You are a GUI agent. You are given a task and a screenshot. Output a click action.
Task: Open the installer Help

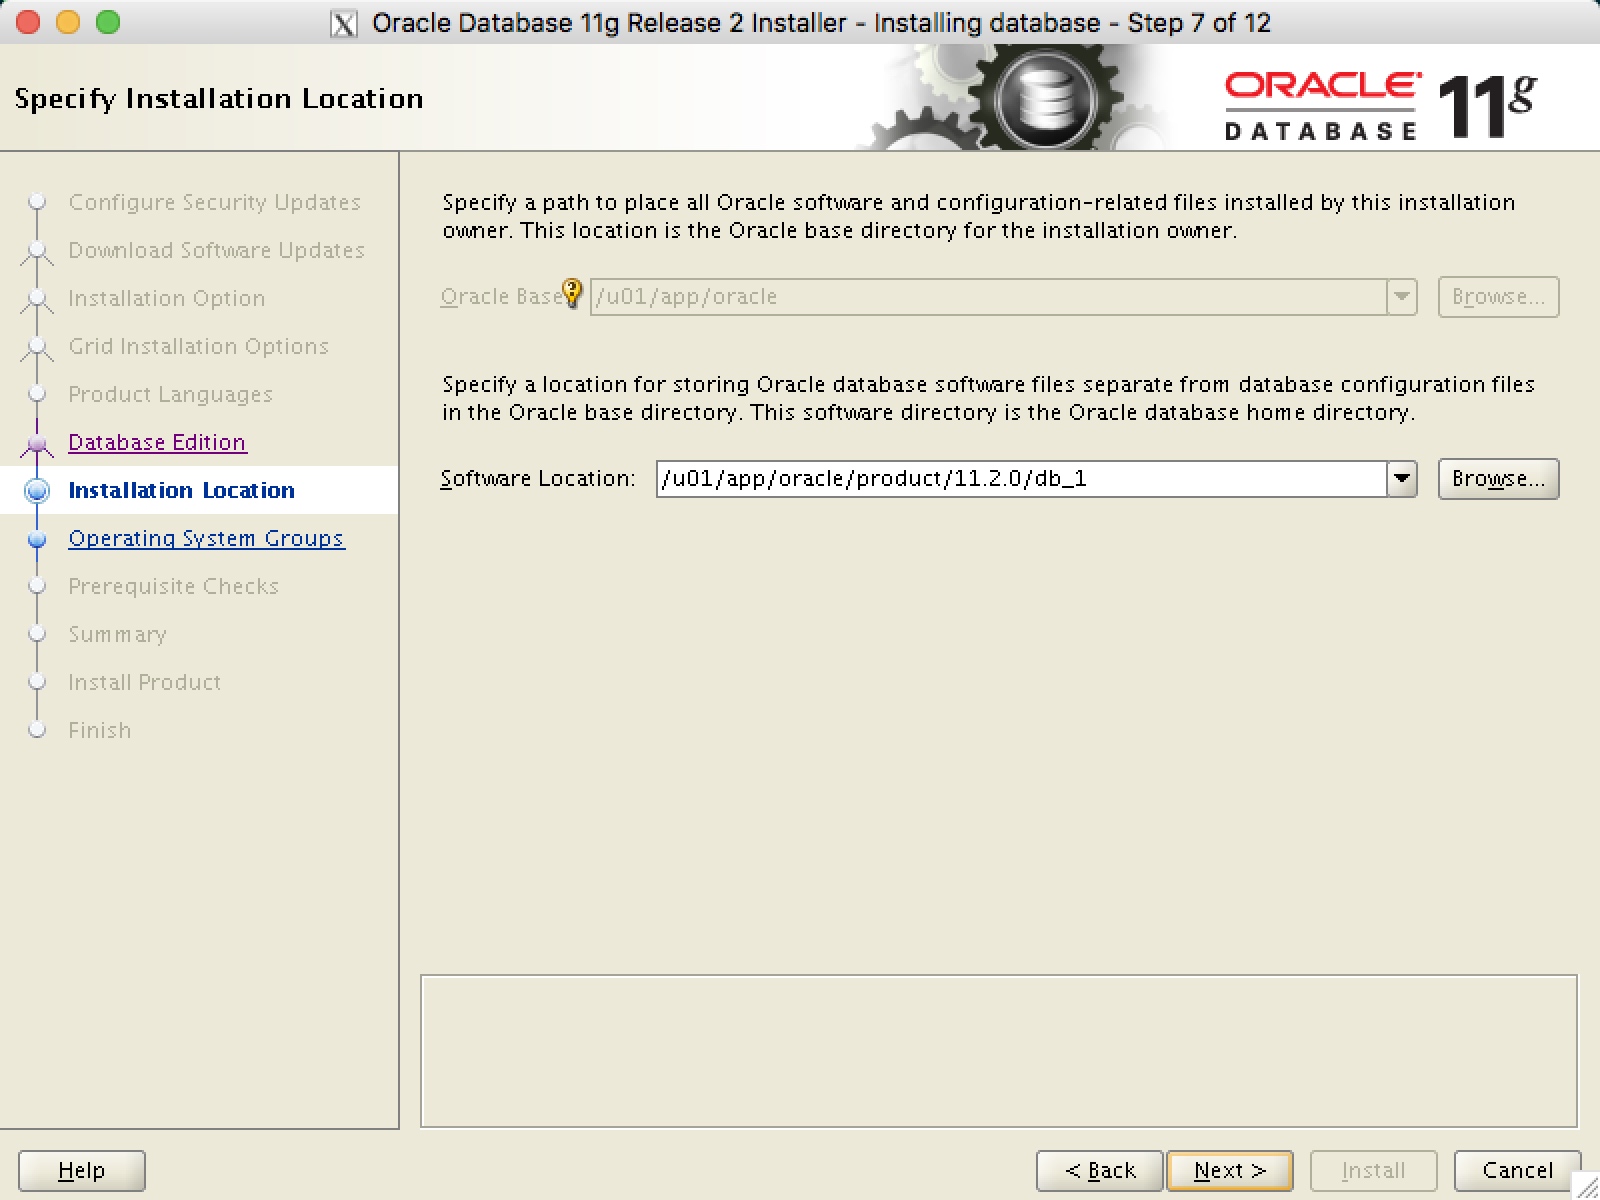pos(81,1170)
